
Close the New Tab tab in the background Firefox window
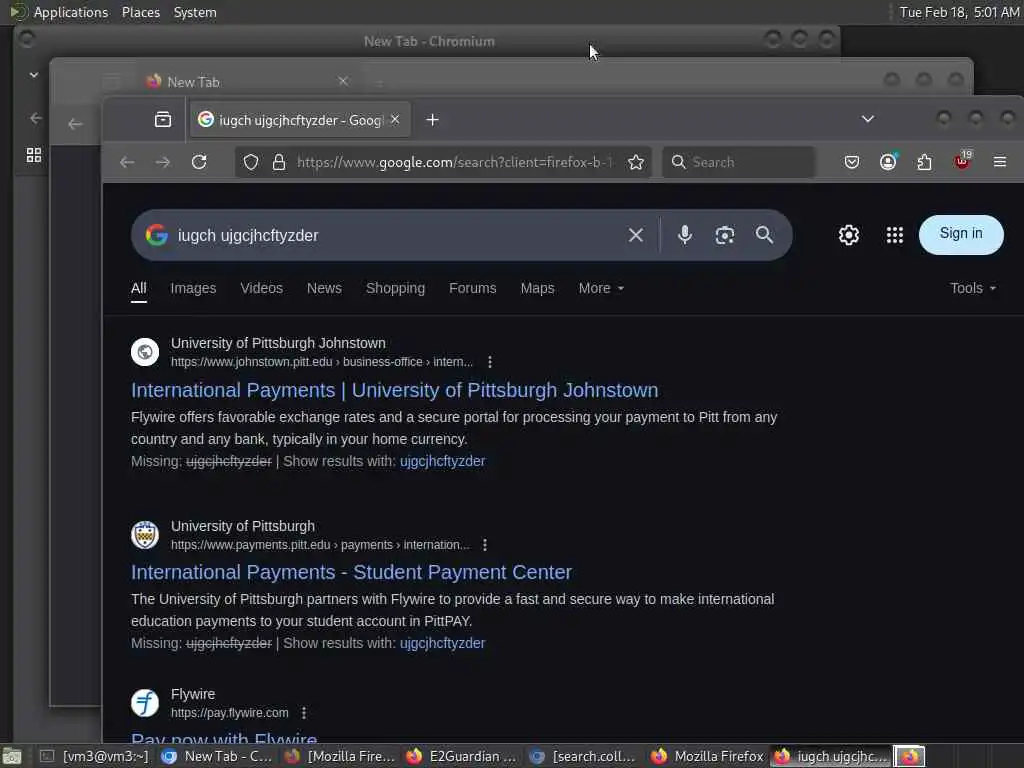pos(343,81)
